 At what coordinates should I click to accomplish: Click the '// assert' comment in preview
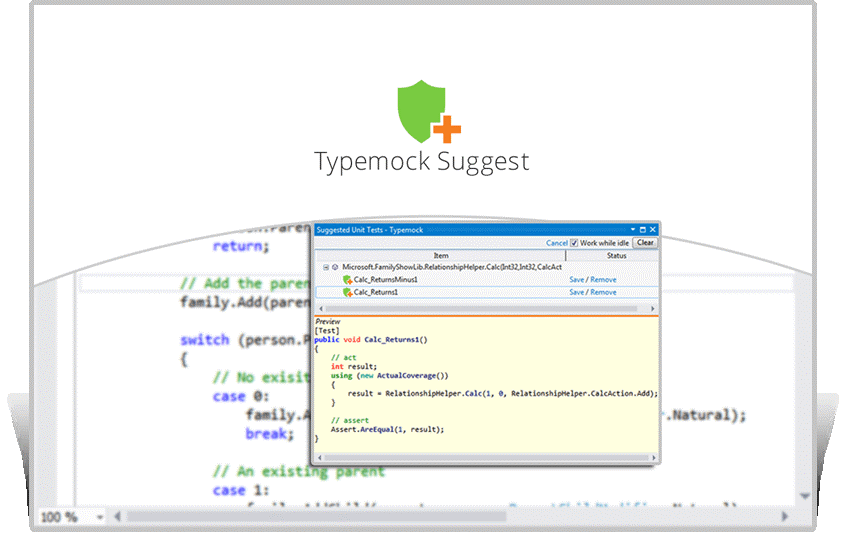click(x=349, y=420)
